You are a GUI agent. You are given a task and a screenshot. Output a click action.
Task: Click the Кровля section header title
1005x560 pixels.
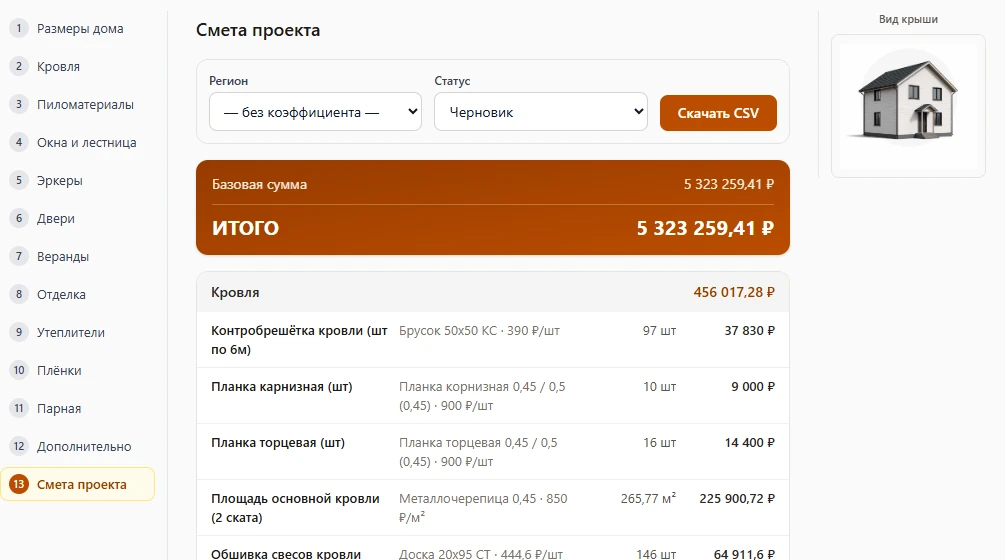[235, 292]
